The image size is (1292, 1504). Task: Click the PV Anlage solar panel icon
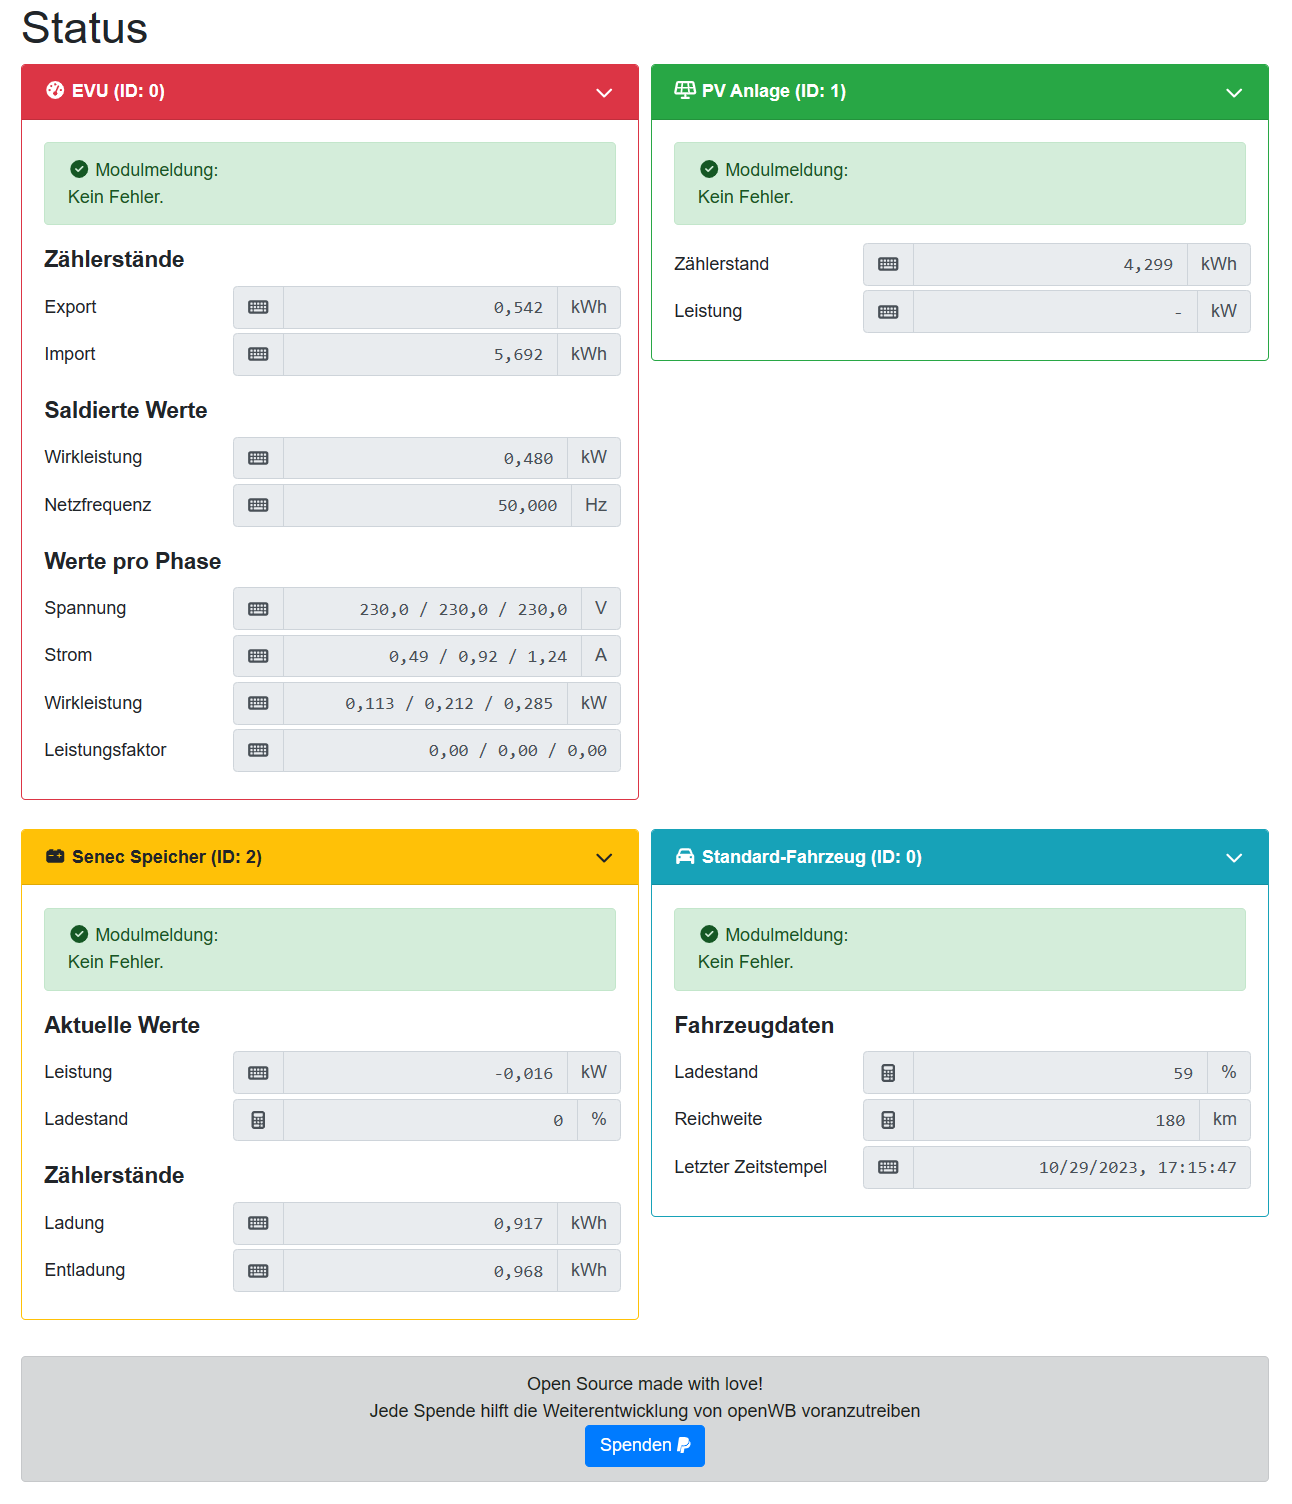click(x=685, y=91)
